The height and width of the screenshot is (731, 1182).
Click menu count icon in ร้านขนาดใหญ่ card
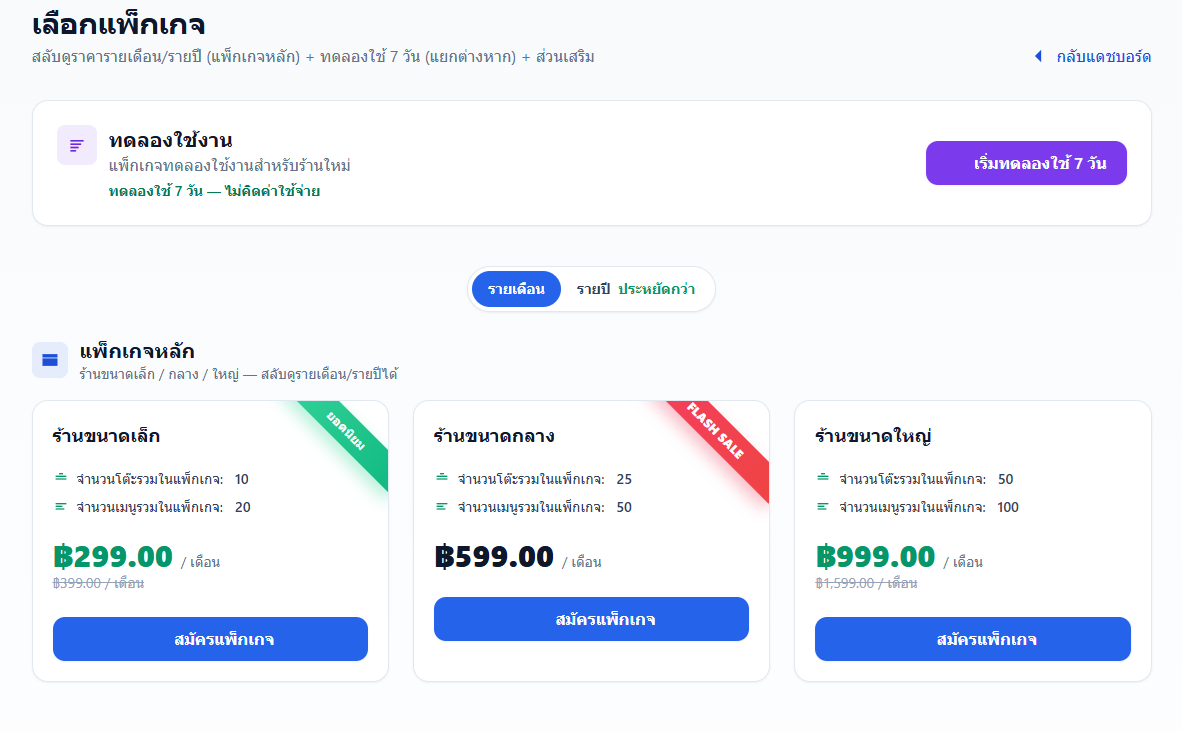[823, 506]
